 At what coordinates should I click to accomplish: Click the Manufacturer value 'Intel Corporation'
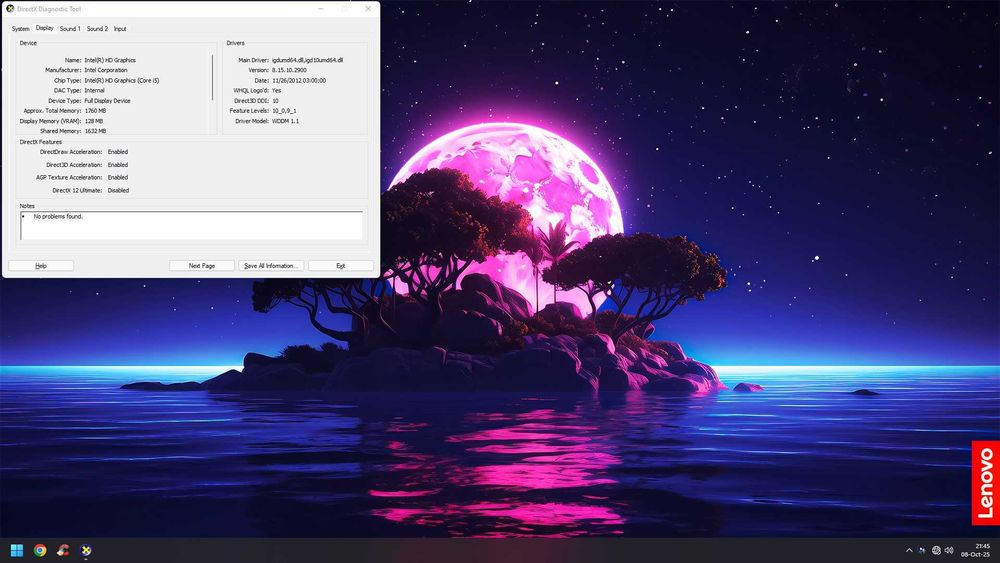[106, 70]
